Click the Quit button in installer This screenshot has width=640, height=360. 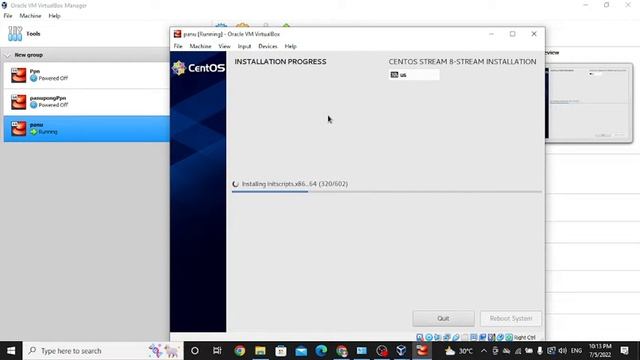443,318
